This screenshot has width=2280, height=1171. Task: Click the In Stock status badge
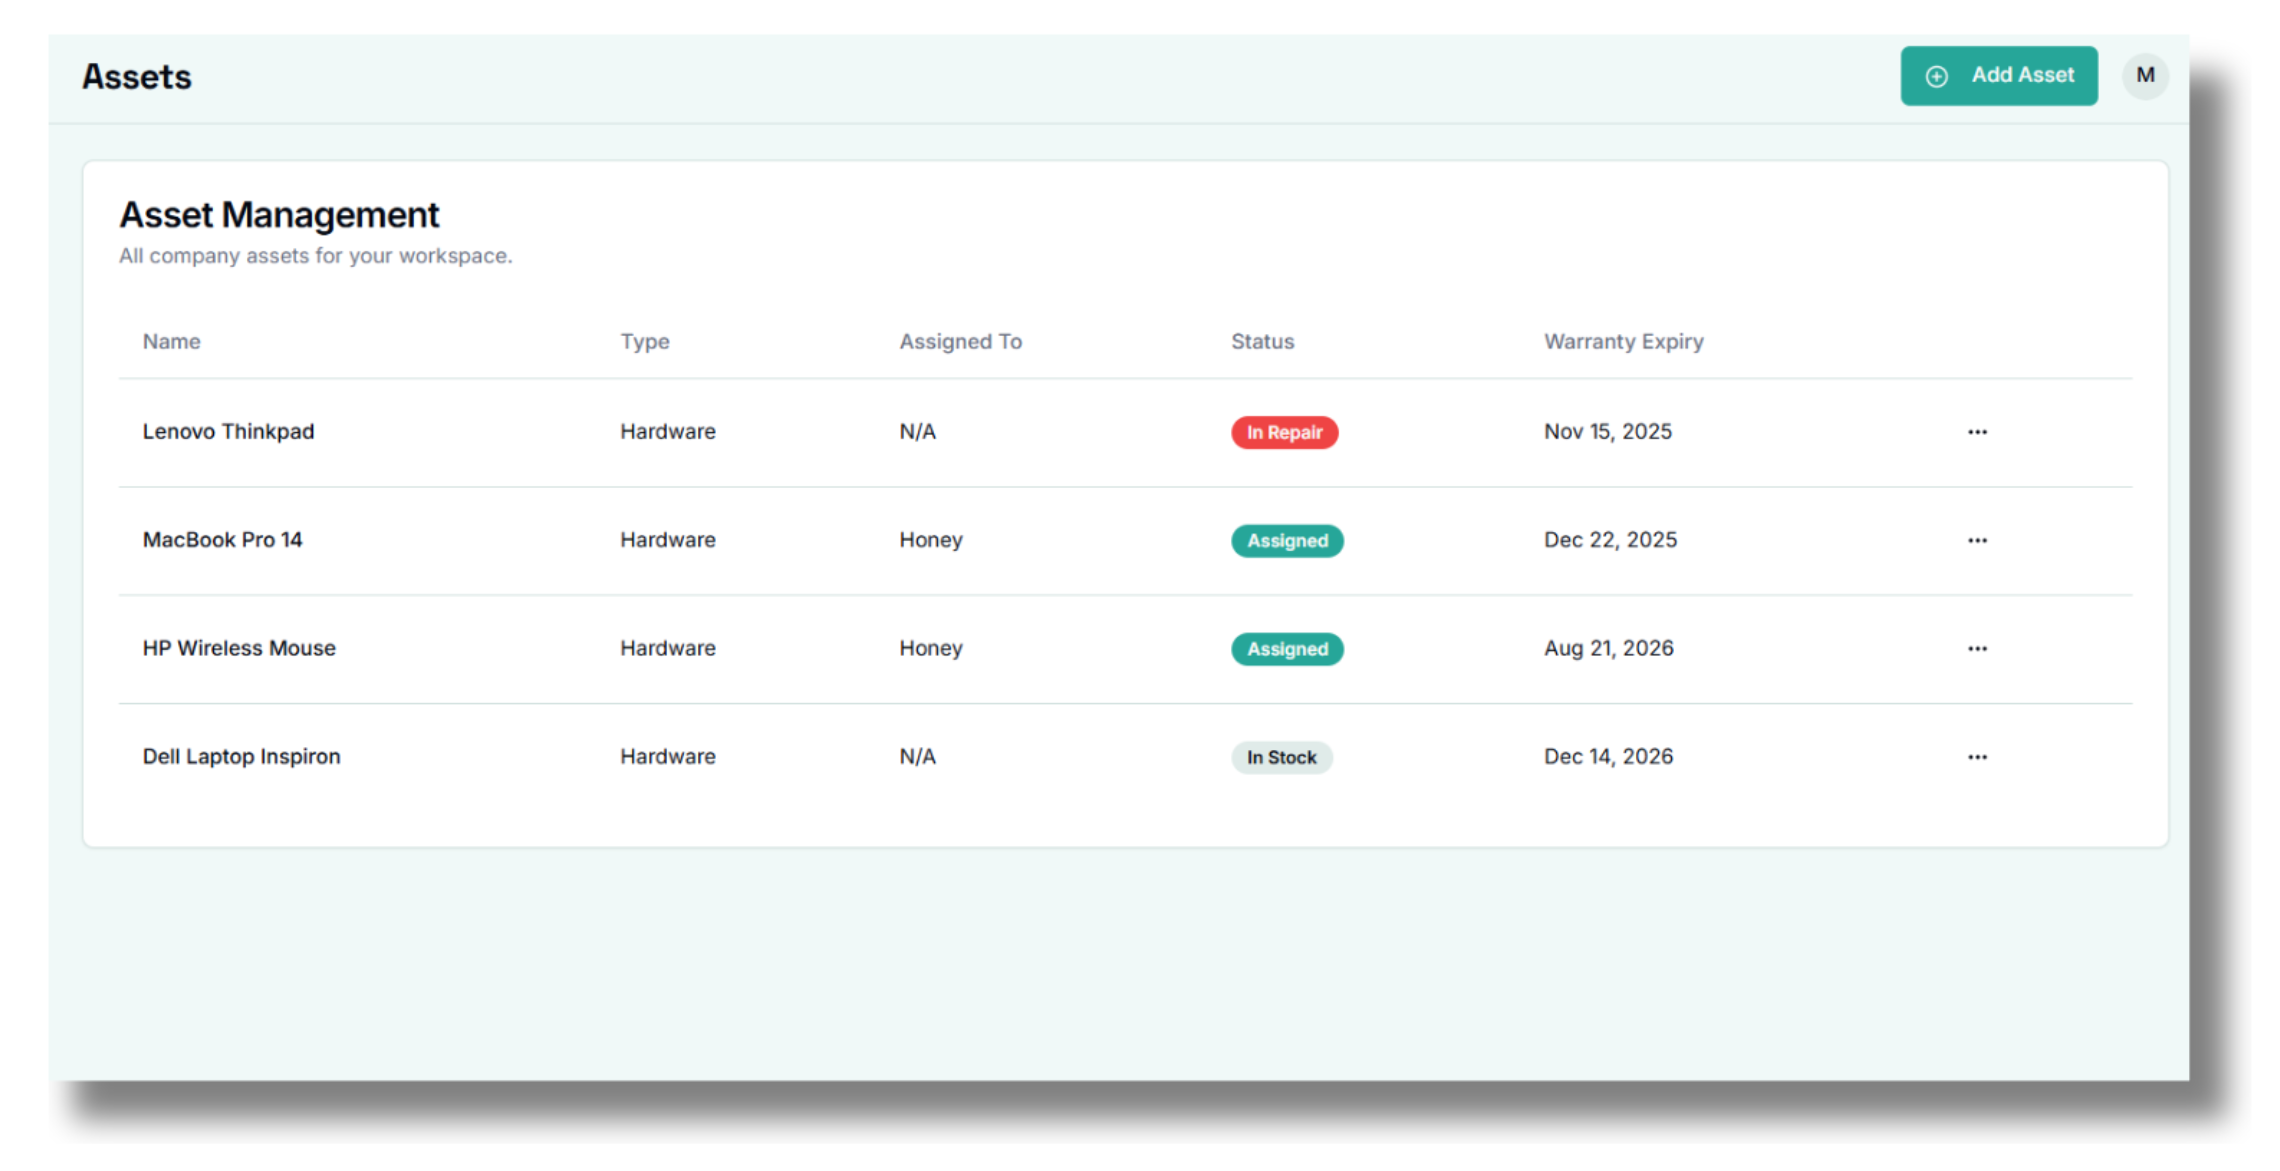1282,757
